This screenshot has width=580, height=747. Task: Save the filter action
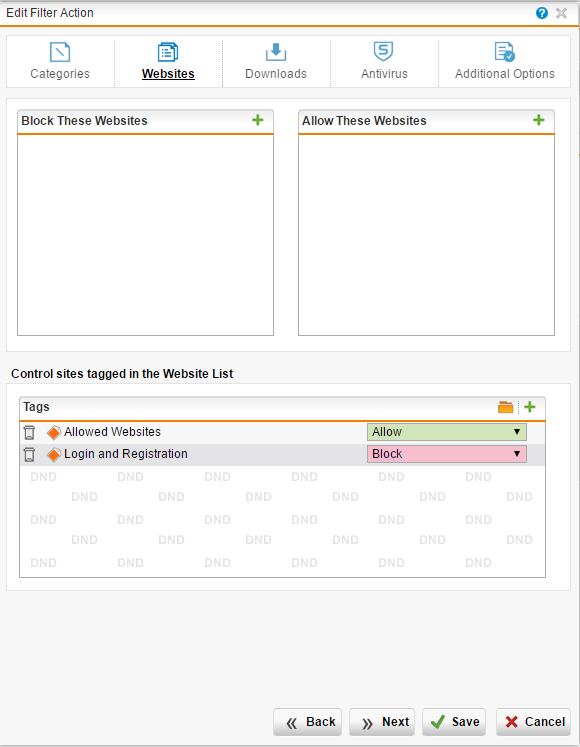(454, 722)
